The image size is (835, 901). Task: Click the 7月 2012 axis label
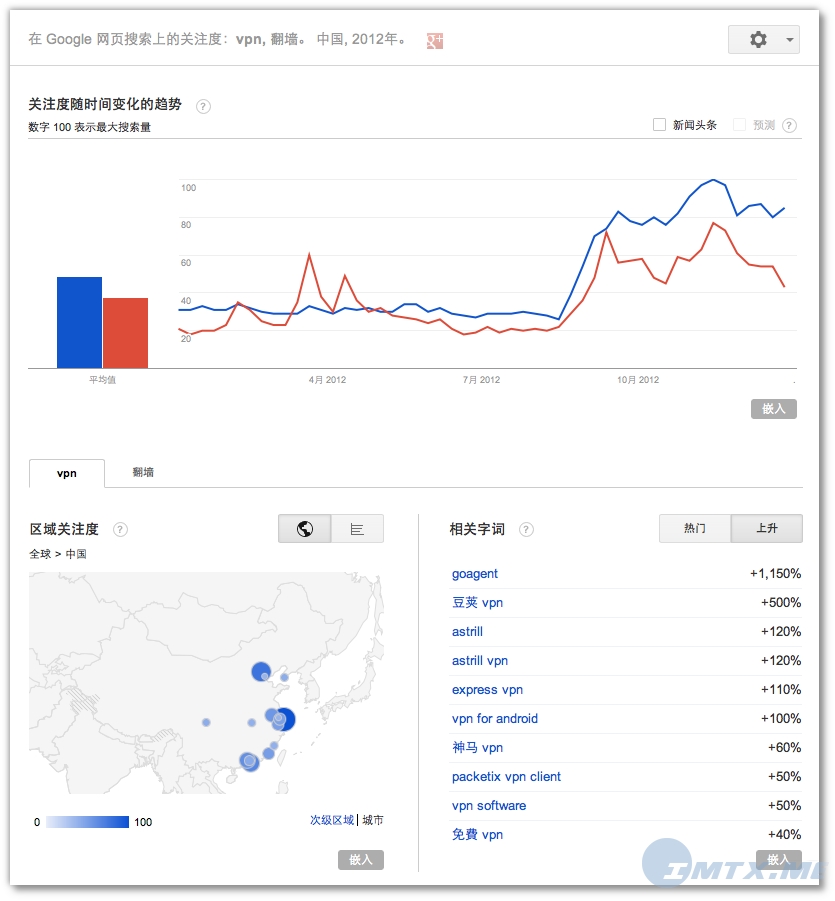point(481,380)
